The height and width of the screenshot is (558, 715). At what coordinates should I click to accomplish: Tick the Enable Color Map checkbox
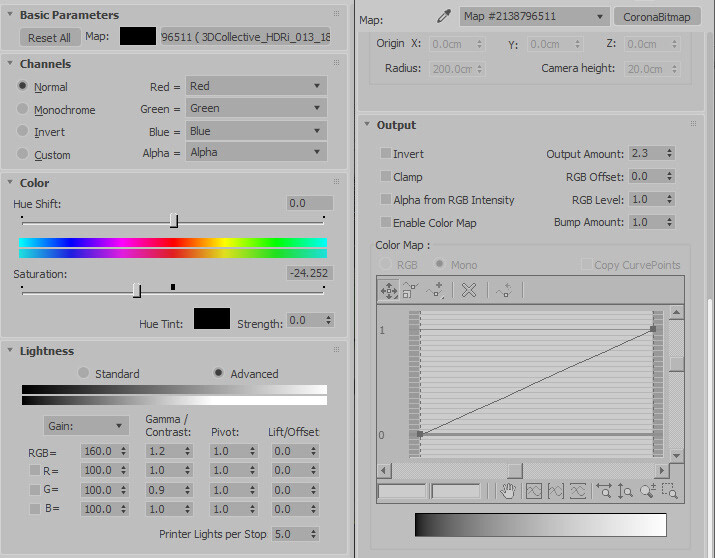tap(386, 222)
